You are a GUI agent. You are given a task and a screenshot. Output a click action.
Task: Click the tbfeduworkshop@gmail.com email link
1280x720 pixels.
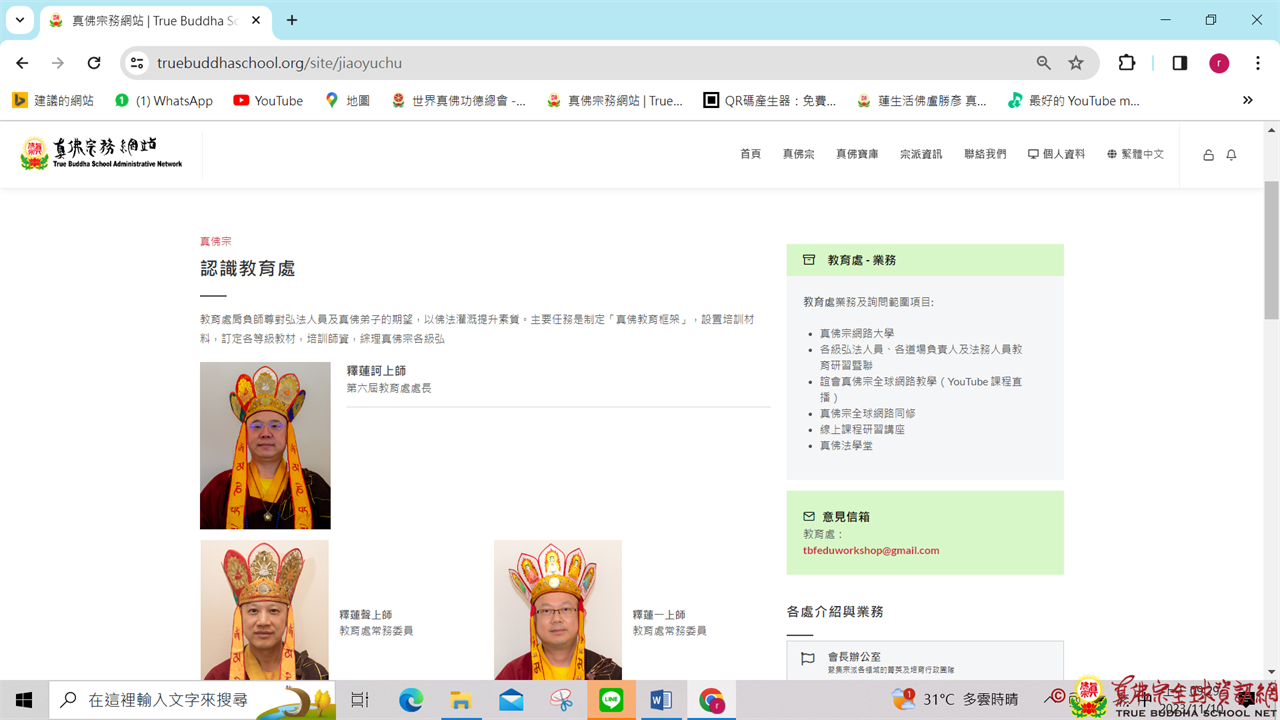click(x=870, y=550)
